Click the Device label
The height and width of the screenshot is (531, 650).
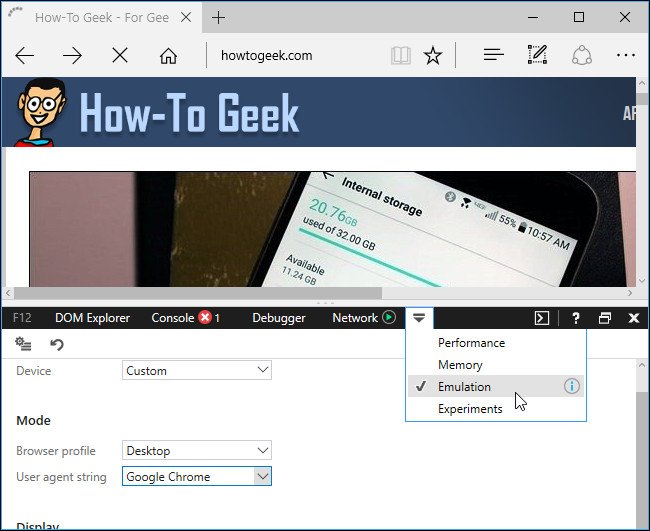tap(34, 371)
